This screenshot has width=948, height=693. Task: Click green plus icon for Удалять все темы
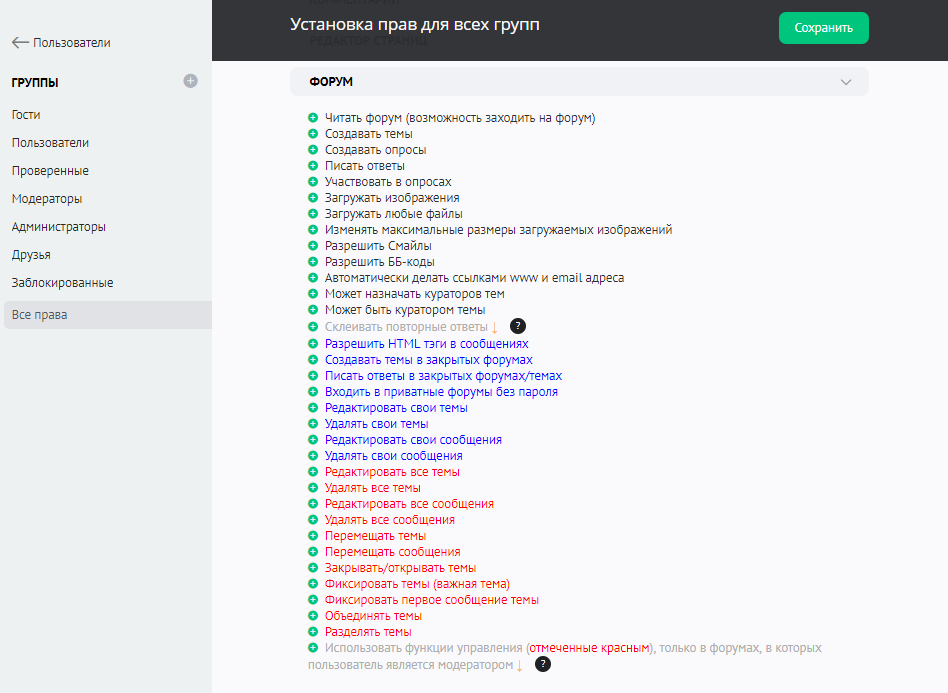coord(313,488)
